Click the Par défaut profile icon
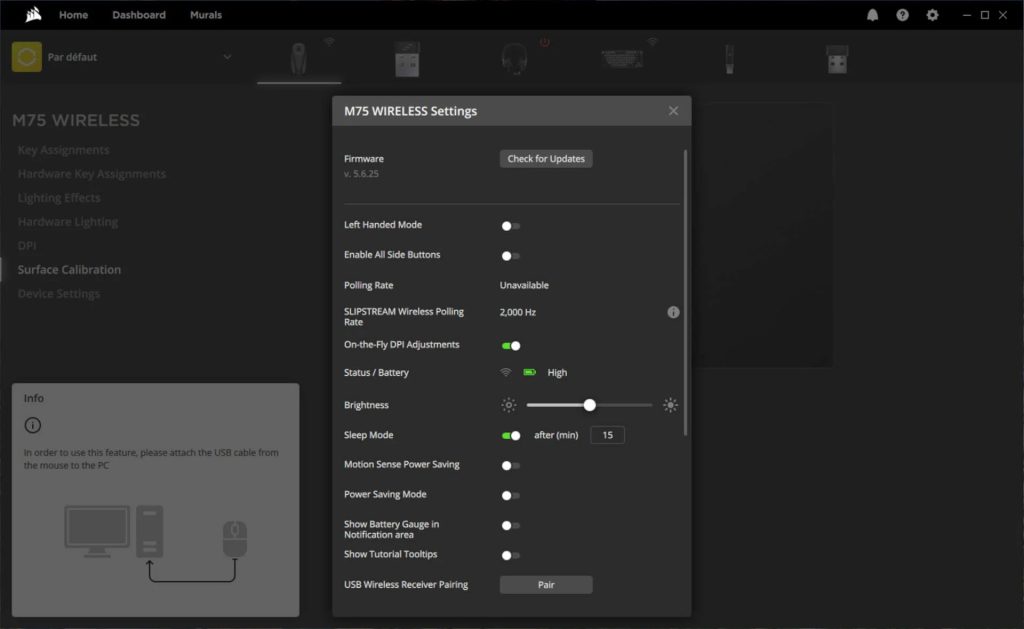 click(27, 57)
